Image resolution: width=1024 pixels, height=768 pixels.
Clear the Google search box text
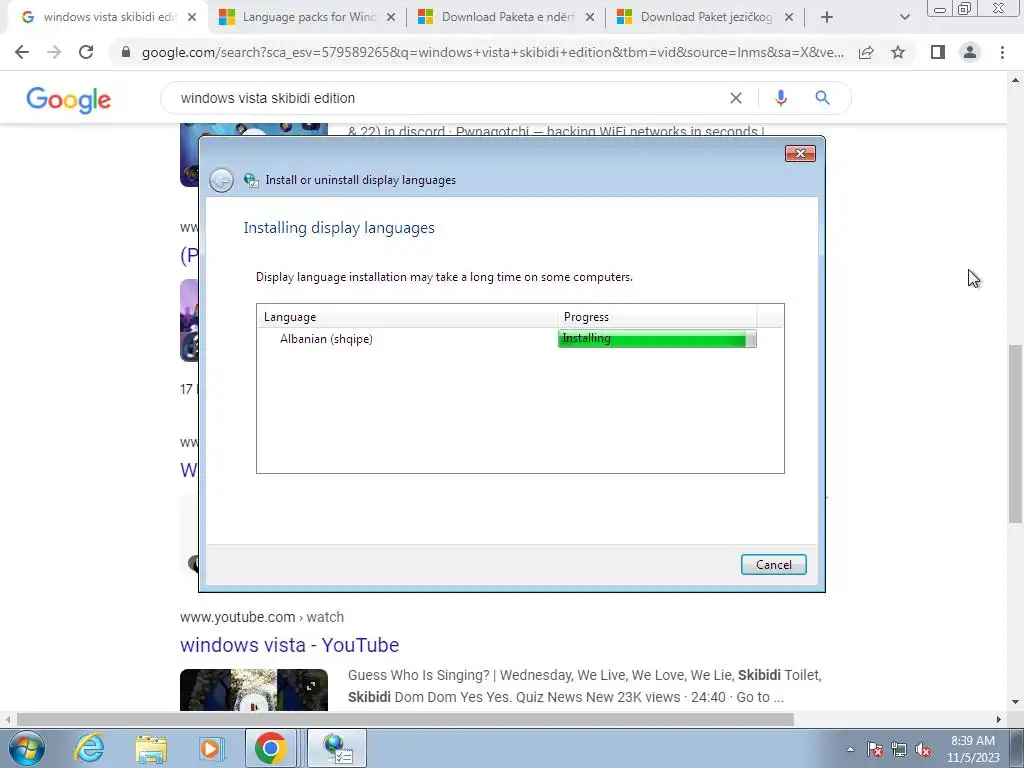(x=736, y=98)
